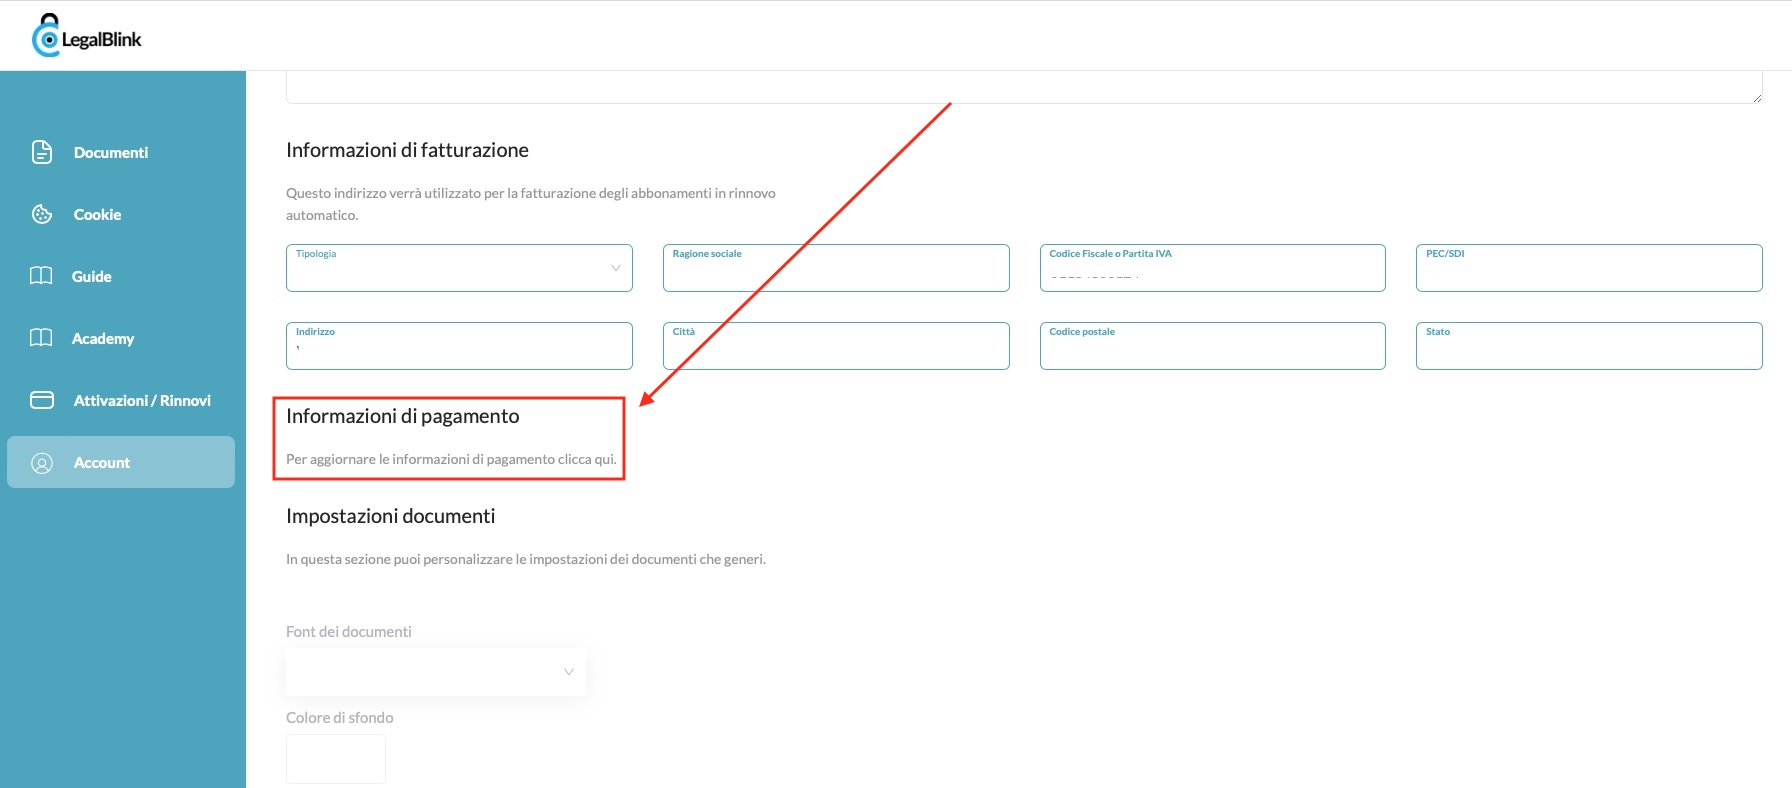This screenshot has width=1792, height=788.
Task: Open the Tipologia dropdown
Action: pos(458,269)
